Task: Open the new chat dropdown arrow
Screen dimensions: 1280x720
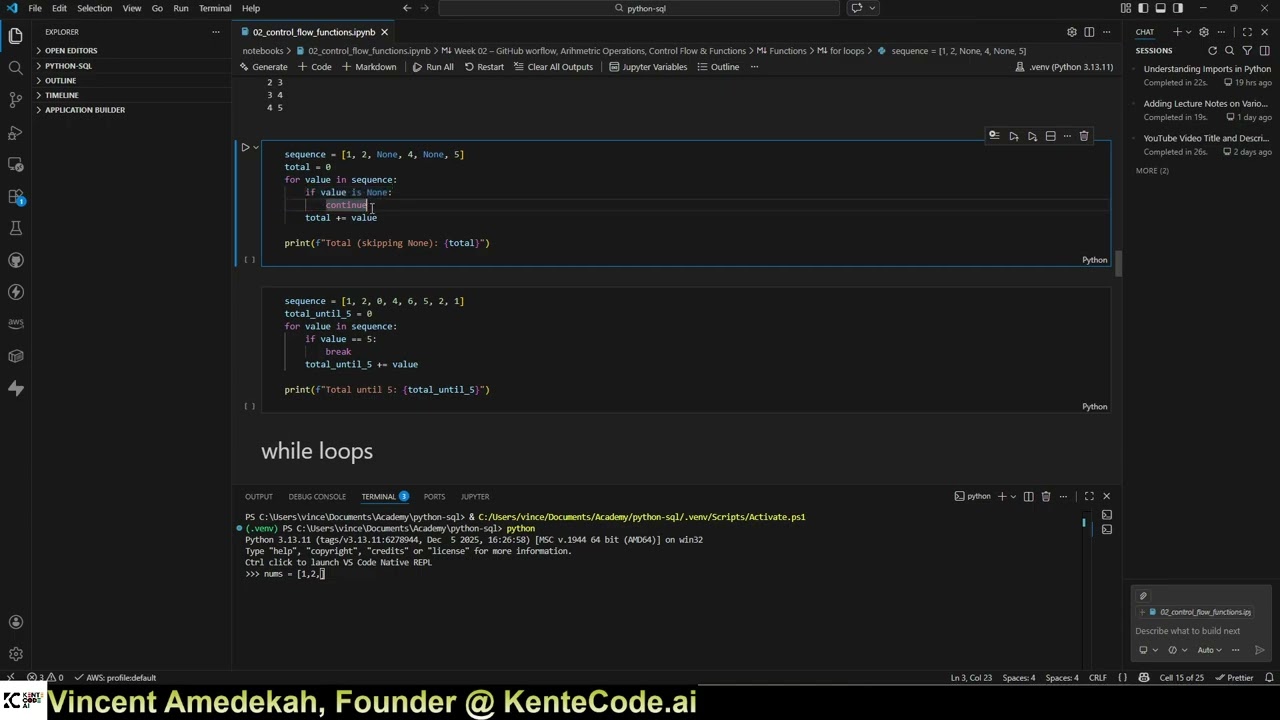Action: [1188, 32]
